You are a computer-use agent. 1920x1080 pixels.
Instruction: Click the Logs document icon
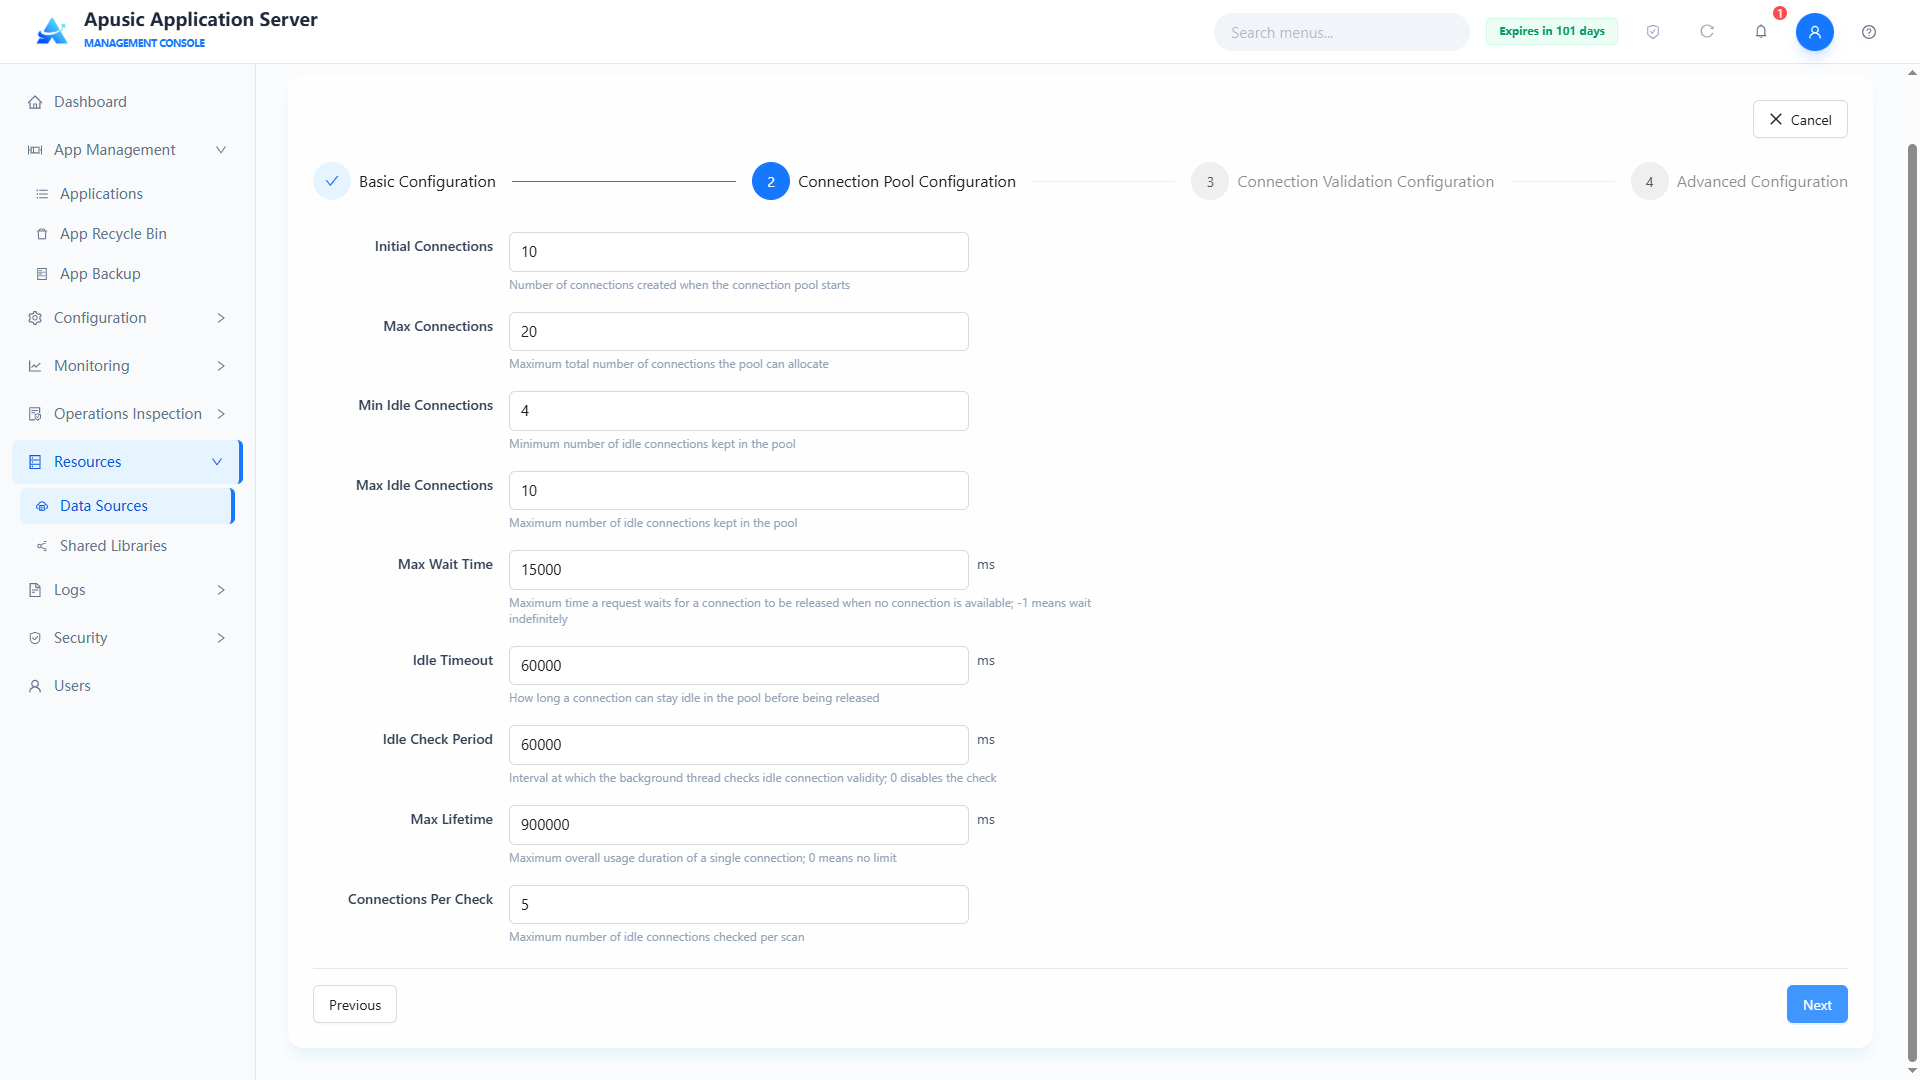pyautogui.click(x=35, y=590)
